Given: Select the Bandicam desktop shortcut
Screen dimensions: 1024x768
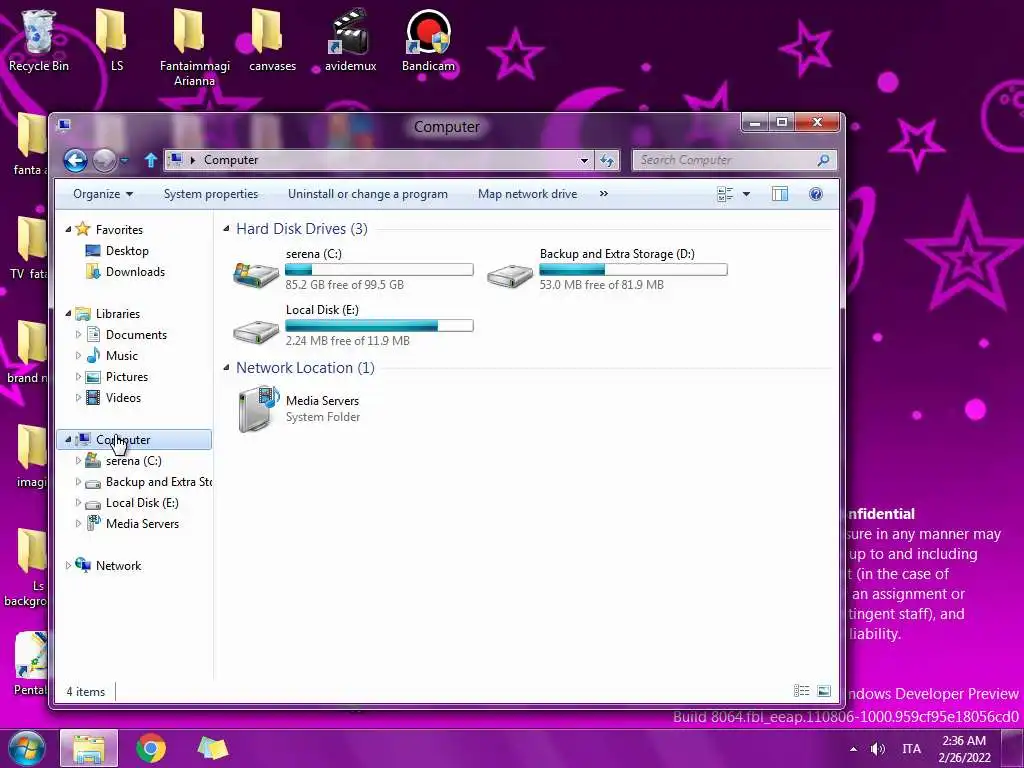Looking at the screenshot, I should pyautogui.click(x=428, y=40).
